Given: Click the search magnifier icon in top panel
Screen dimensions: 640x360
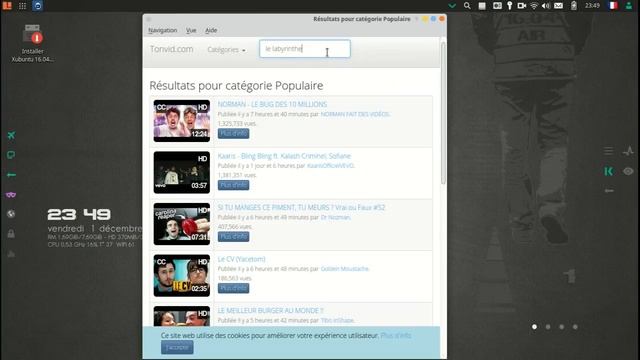Looking at the screenshot, I should [x=467, y=6].
